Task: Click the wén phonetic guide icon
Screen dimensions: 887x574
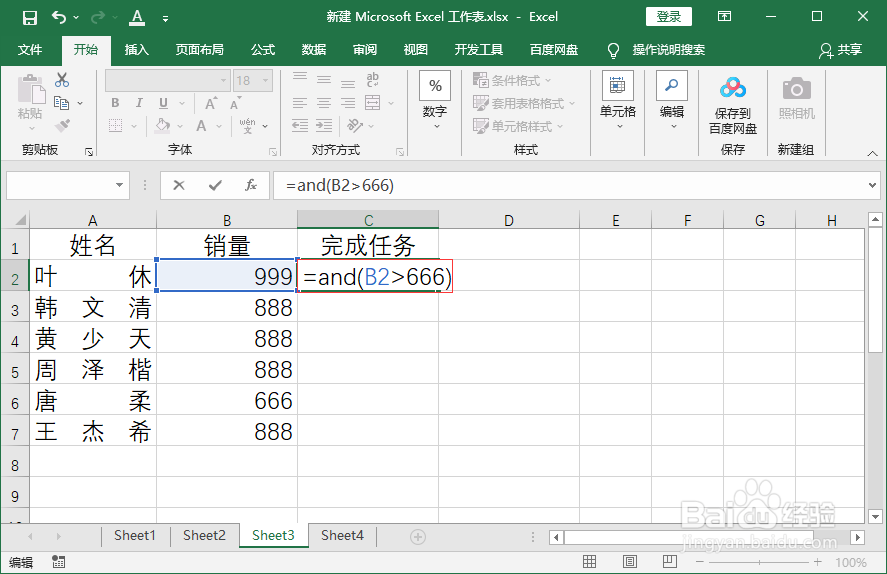Action: pyautogui.click(x=247, y=126)
